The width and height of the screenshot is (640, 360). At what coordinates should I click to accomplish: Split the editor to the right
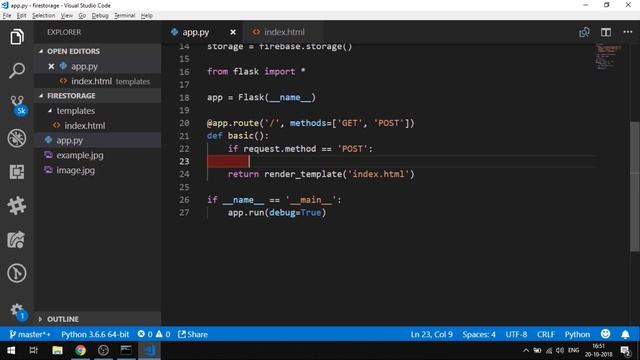[606, 32]
